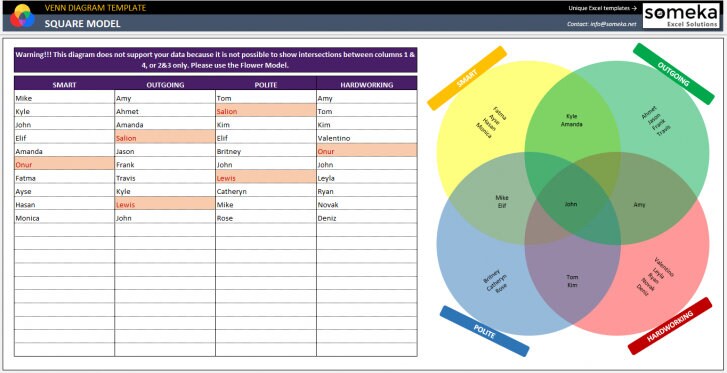Click the green OUTGOING diagram label
Viewport: 727px width, 373px height.
(x=674, y=74)
